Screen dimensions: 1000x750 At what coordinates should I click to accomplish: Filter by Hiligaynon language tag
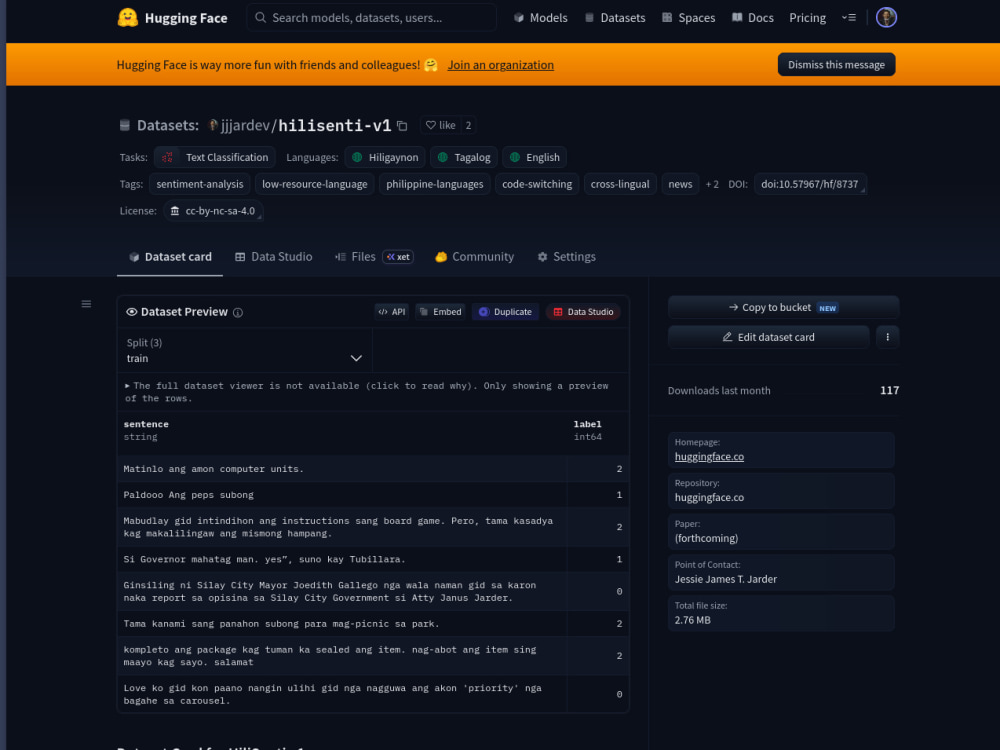coord(385,157)
